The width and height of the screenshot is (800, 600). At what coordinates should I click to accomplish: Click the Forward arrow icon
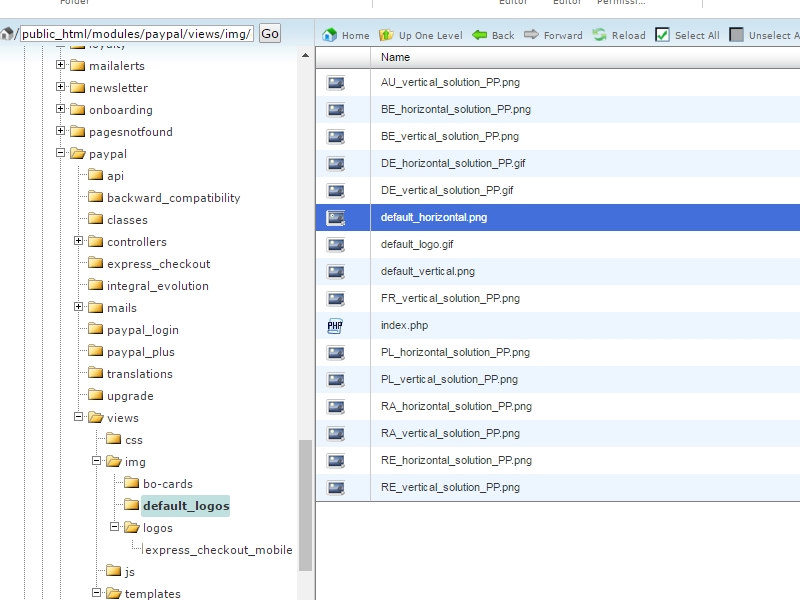[532, 35]
